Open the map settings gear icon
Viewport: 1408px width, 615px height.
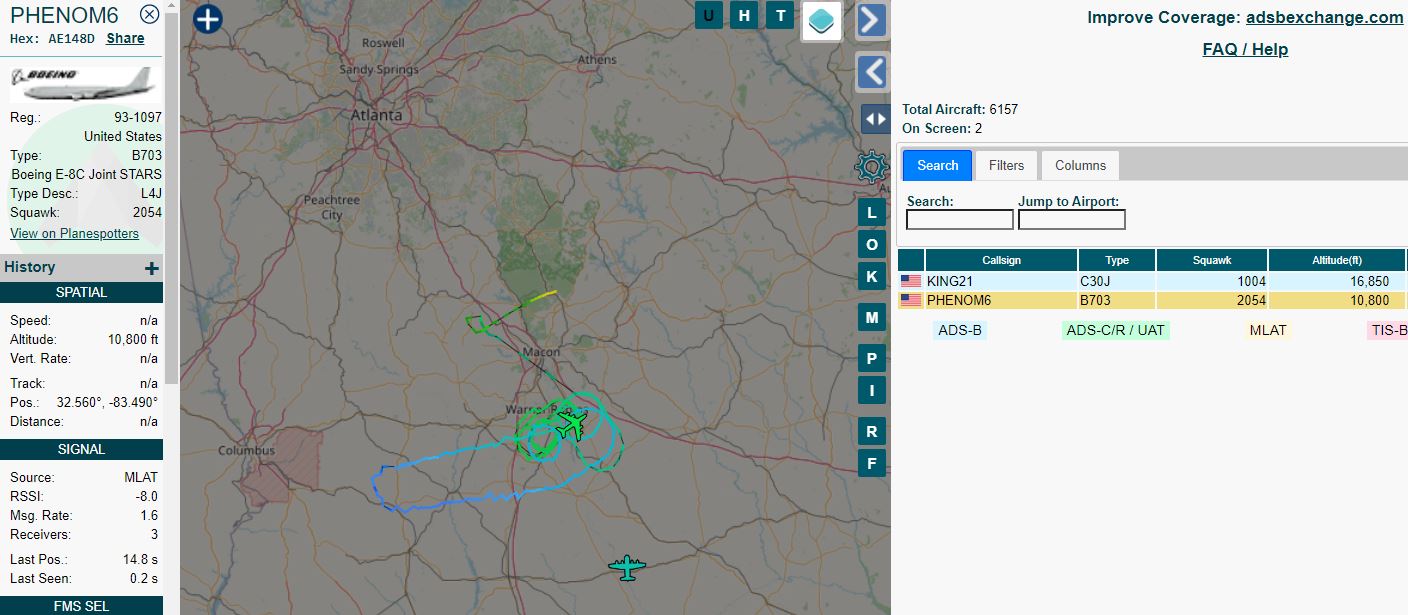(x=872, y=166)
